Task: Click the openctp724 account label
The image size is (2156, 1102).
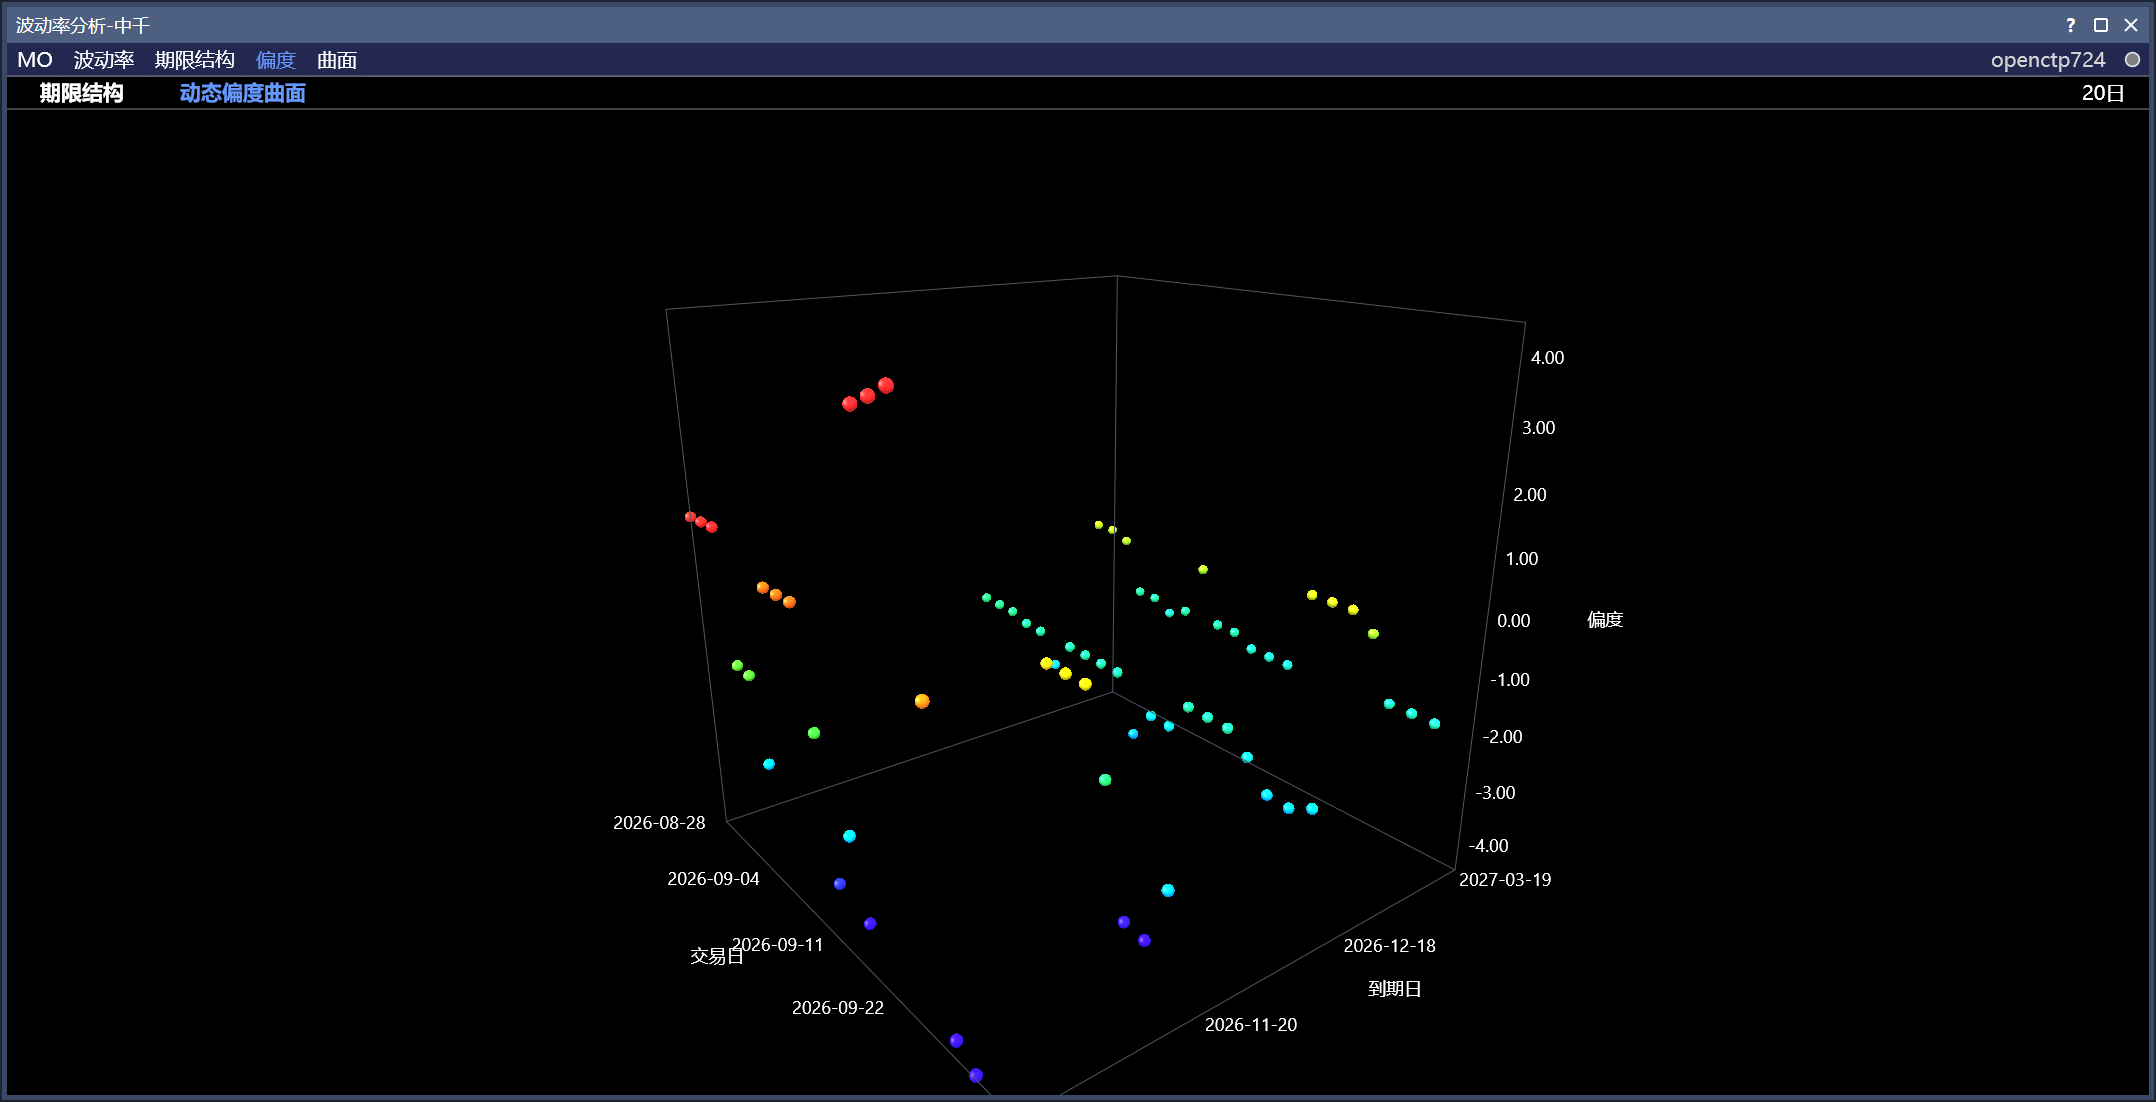Action: [2048, 60]
